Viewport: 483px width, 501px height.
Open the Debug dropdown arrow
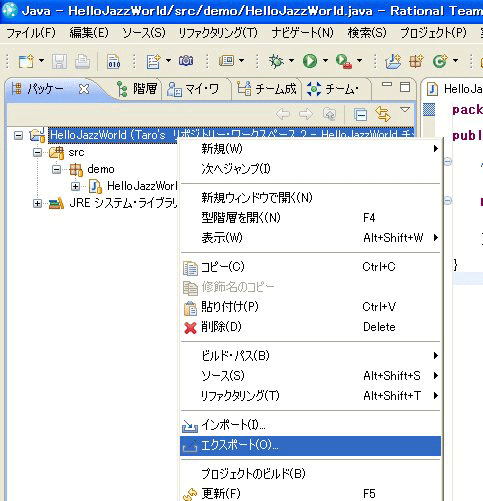click(291, 61)
